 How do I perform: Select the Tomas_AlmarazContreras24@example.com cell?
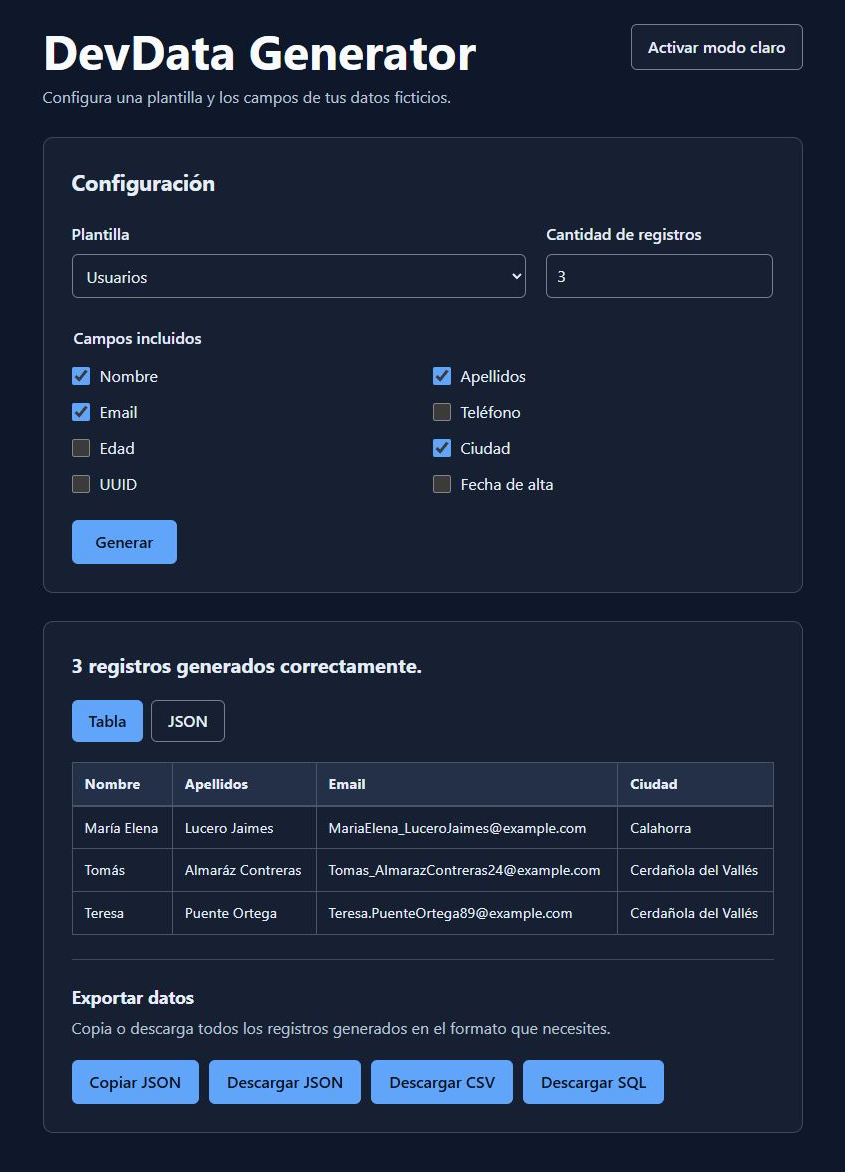[x=467, y=870]
